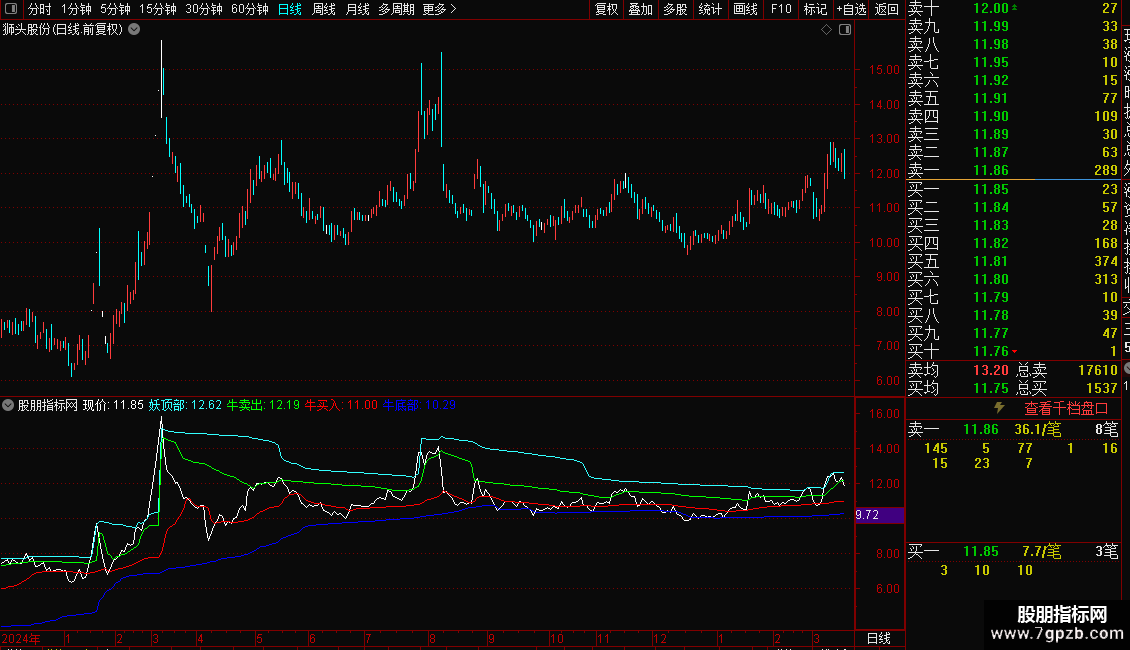Click the 日线 label at bottom right
The image size is (1130, 650).
tap(878, 638)
